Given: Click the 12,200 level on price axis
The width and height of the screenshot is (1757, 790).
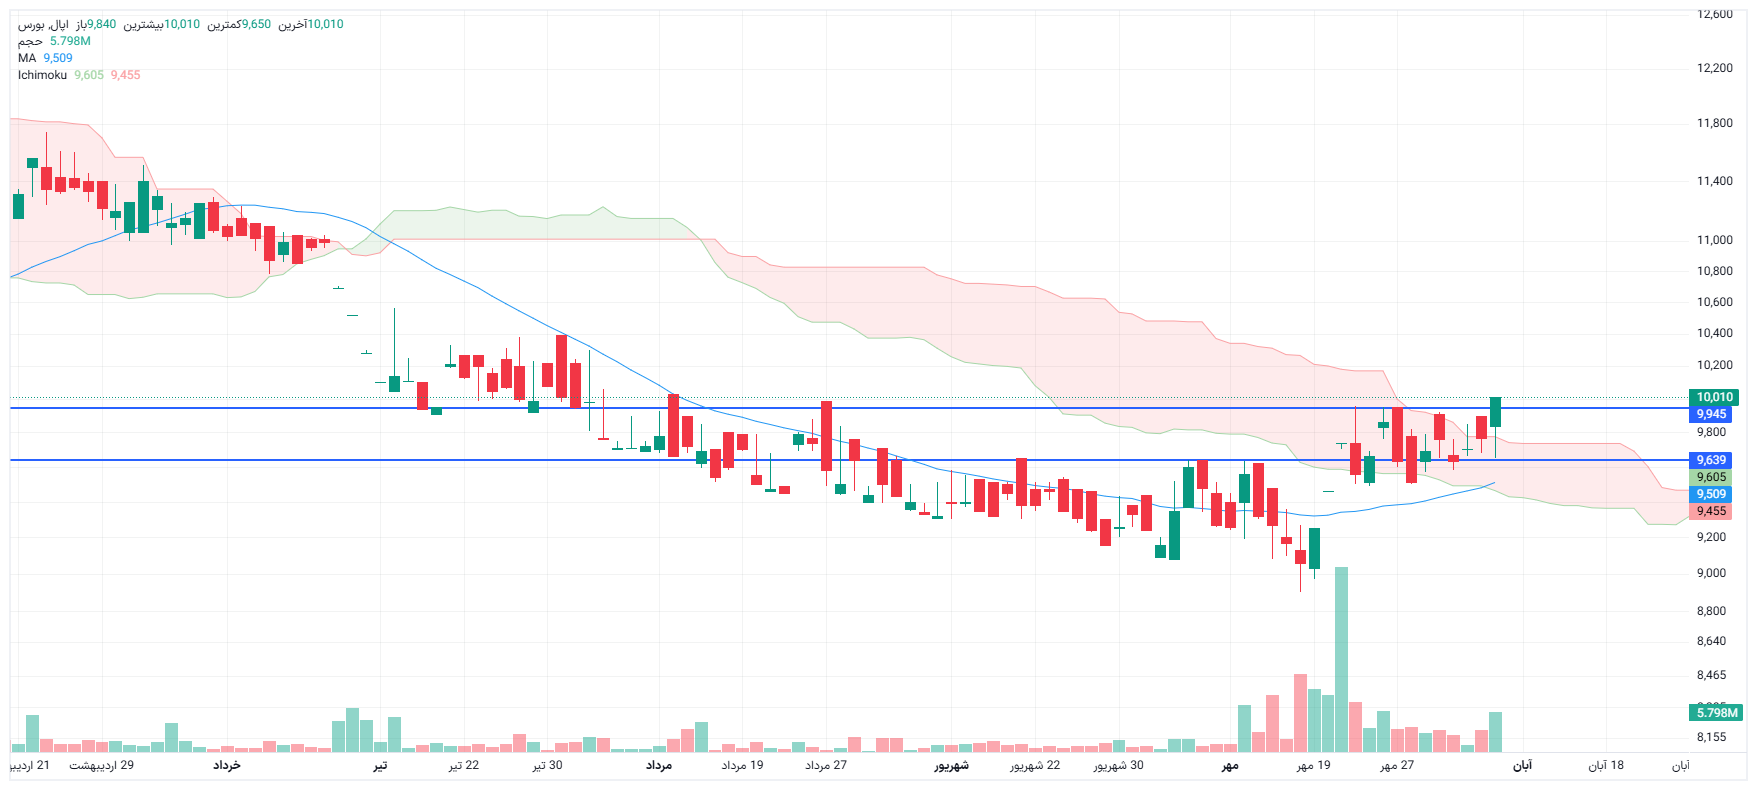Looking at the screenshot, I should [x=1715, y=68].
